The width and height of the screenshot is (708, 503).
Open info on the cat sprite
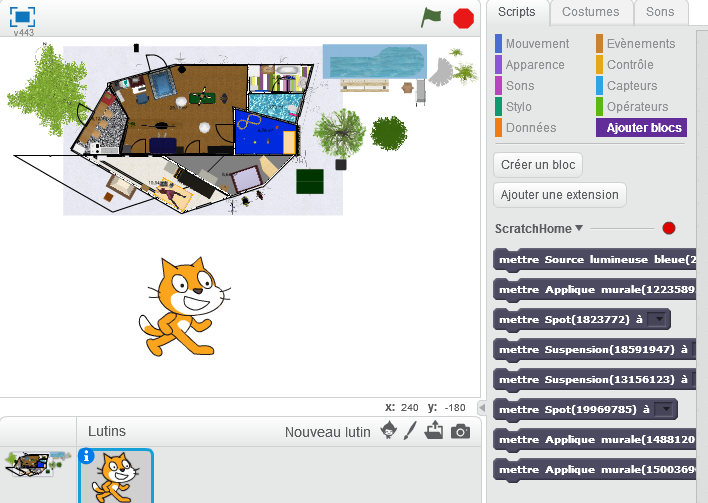click(87, 456)
